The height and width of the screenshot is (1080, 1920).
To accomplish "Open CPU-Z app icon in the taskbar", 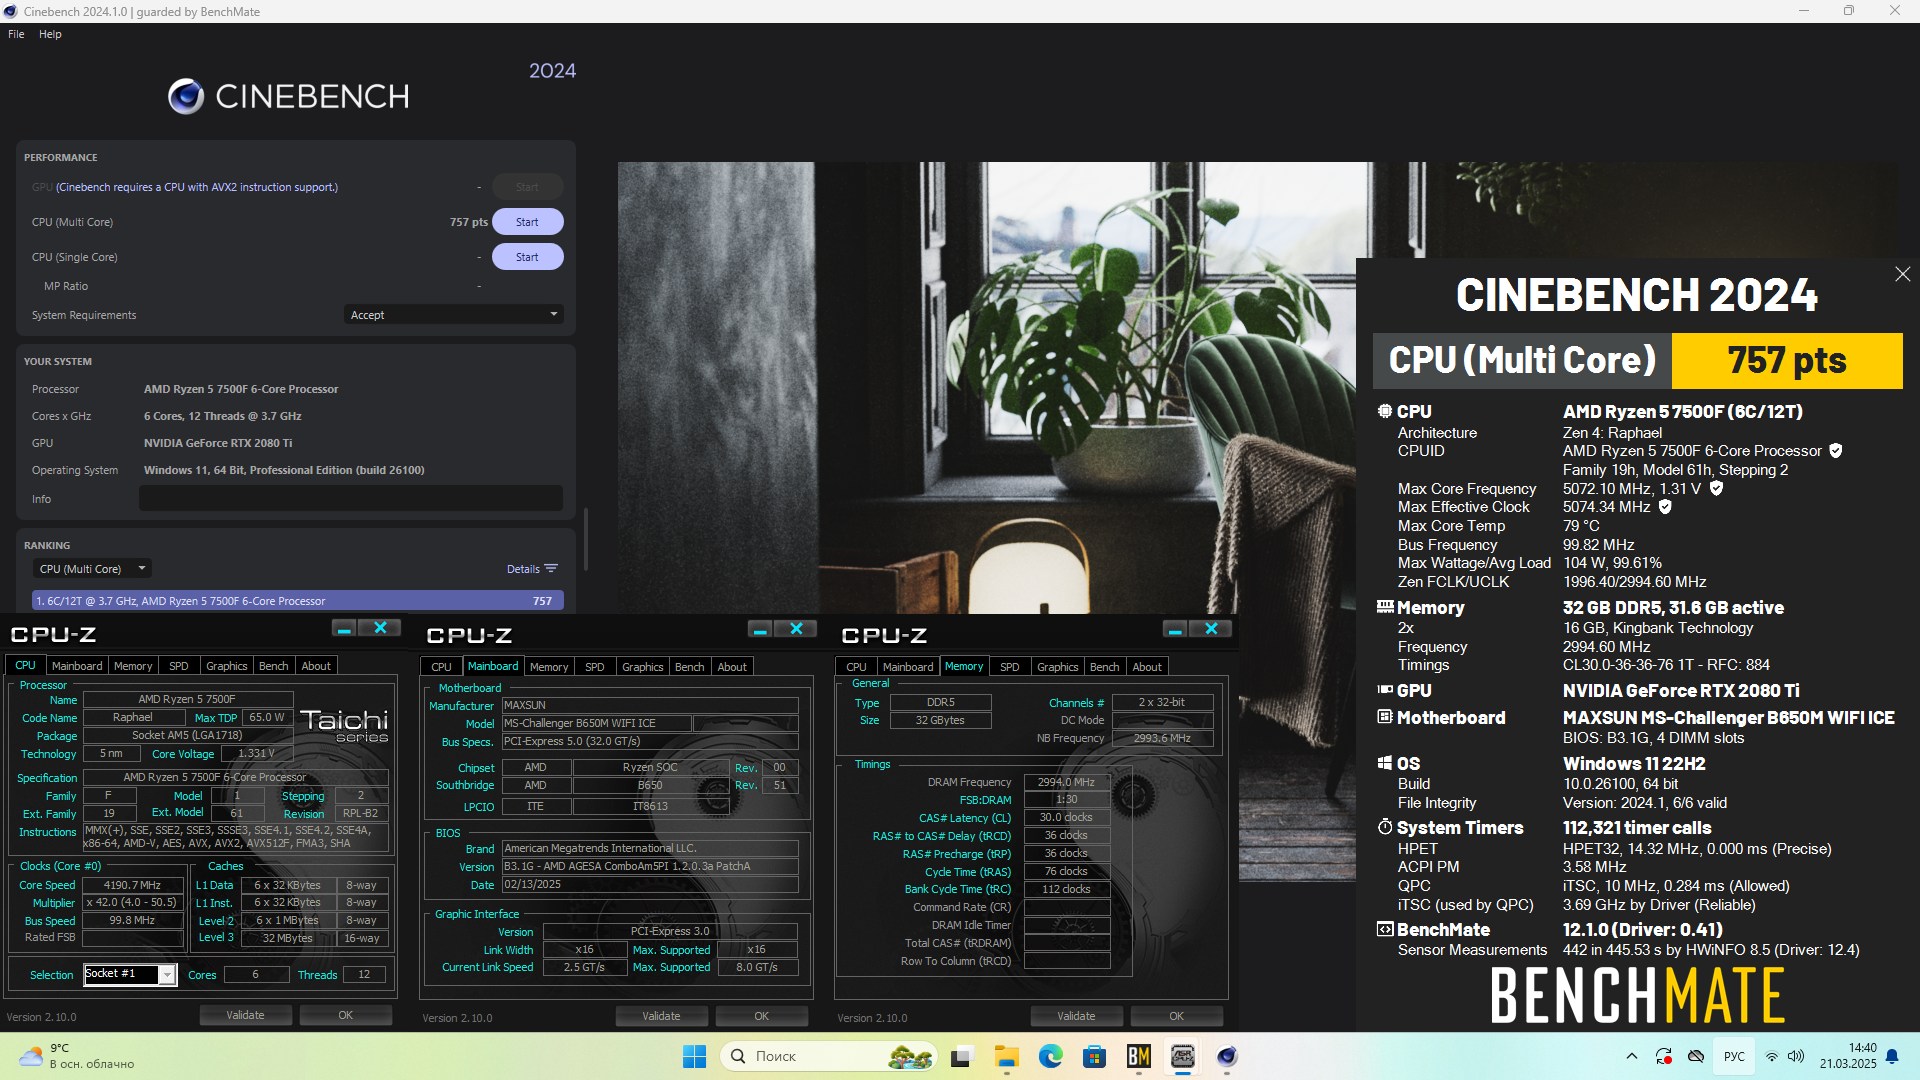I will 1182,1056.
